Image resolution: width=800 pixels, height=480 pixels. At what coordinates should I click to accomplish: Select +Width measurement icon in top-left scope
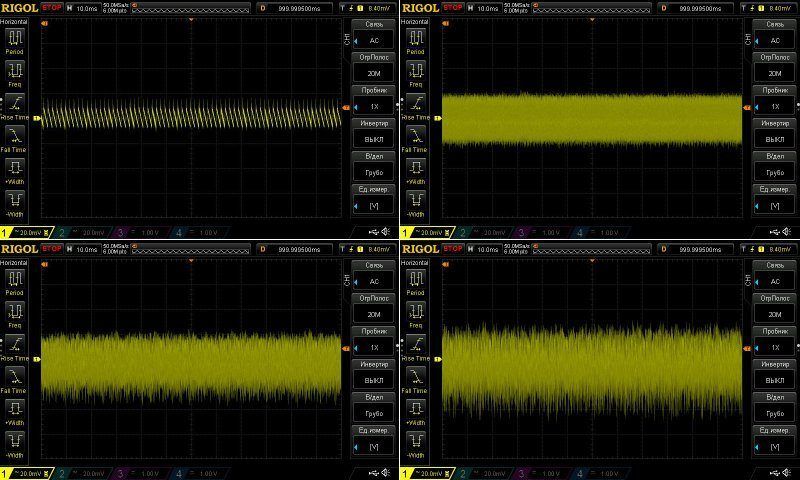pos(15,167)
